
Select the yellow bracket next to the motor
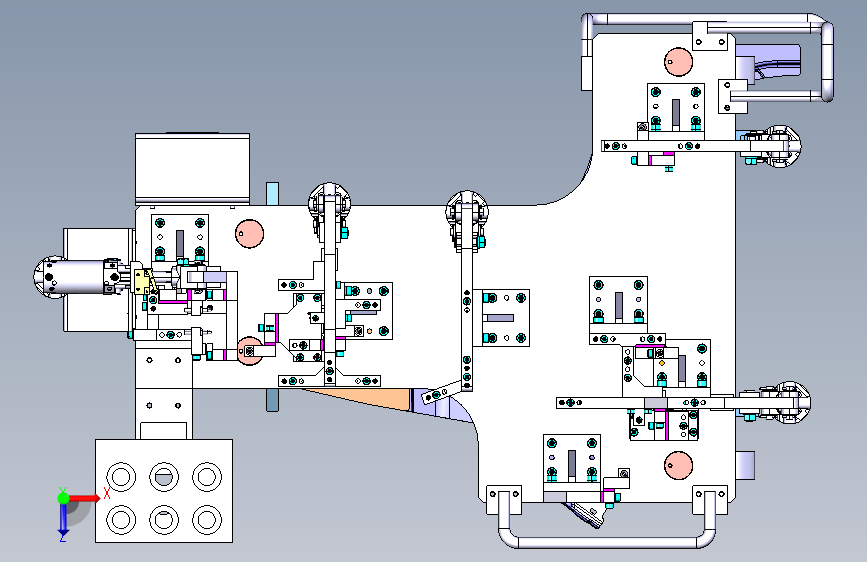[x=143, y=282]
